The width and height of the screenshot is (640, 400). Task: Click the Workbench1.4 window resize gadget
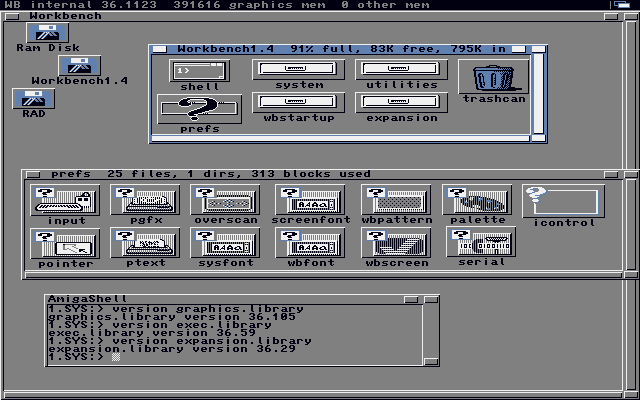coord(539,138)
